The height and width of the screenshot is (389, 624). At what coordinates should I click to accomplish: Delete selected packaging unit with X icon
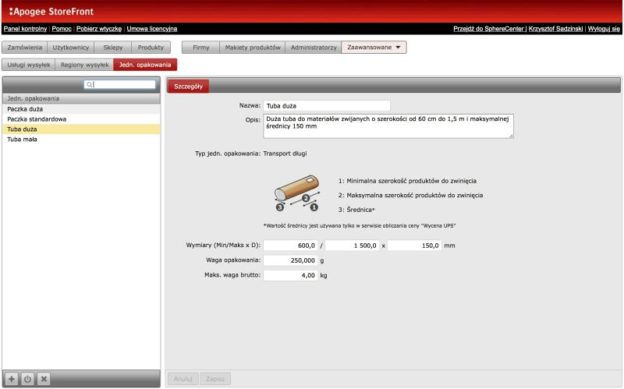click(44, 379)
